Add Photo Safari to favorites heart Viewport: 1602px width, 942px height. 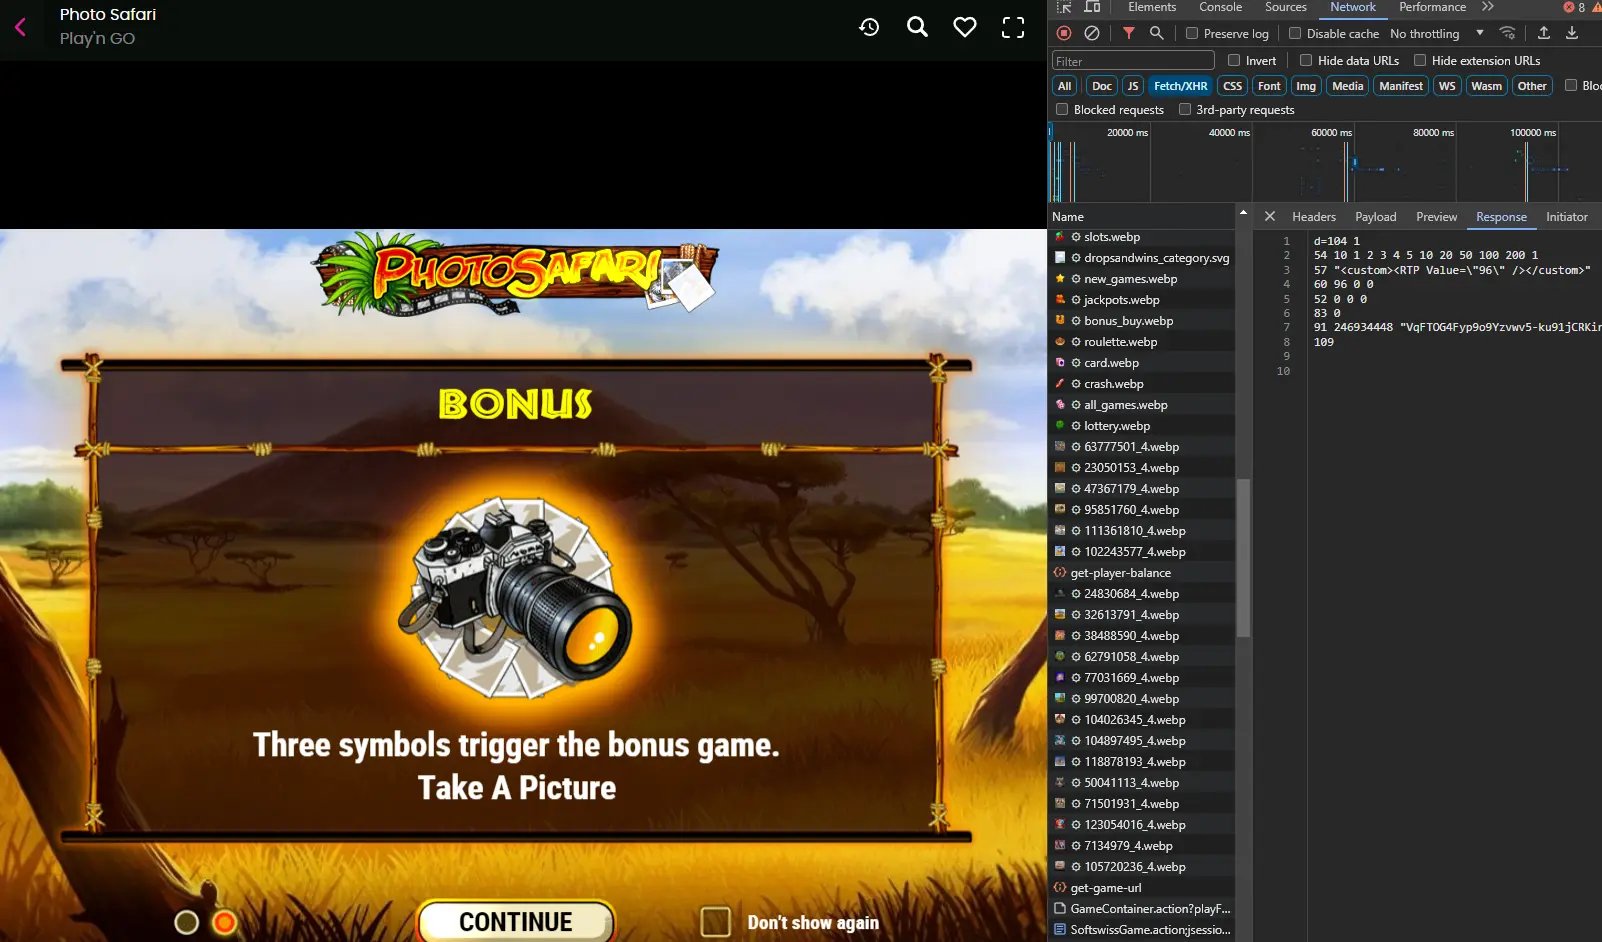coord(965,27)
